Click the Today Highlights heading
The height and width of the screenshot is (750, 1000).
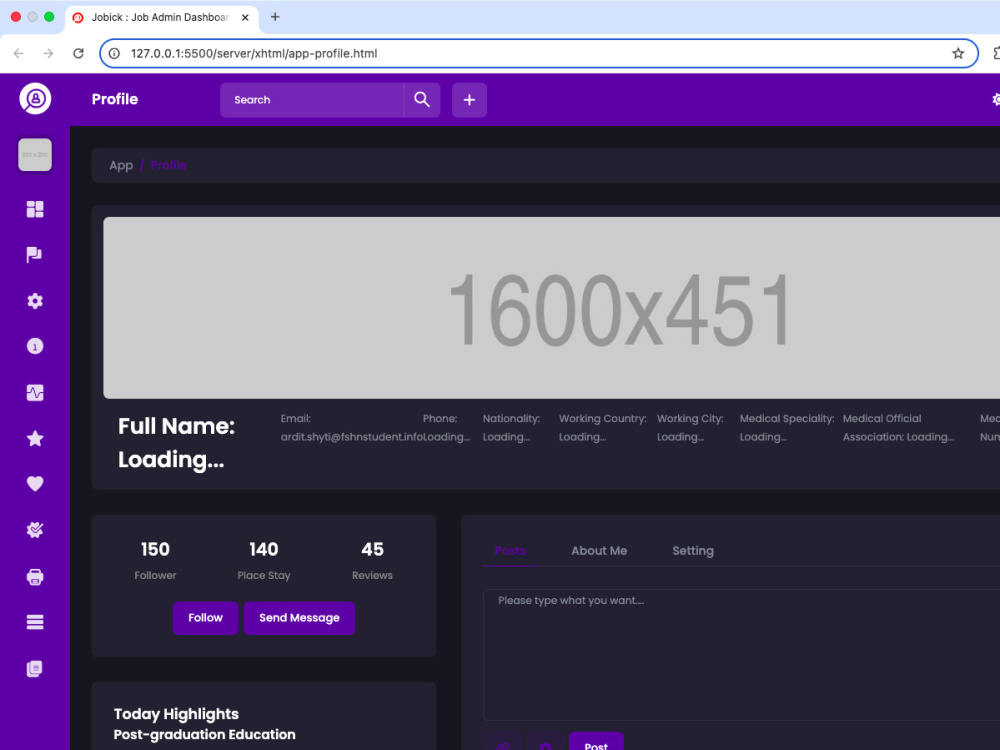pyautogui.click(x=176, y=714)
